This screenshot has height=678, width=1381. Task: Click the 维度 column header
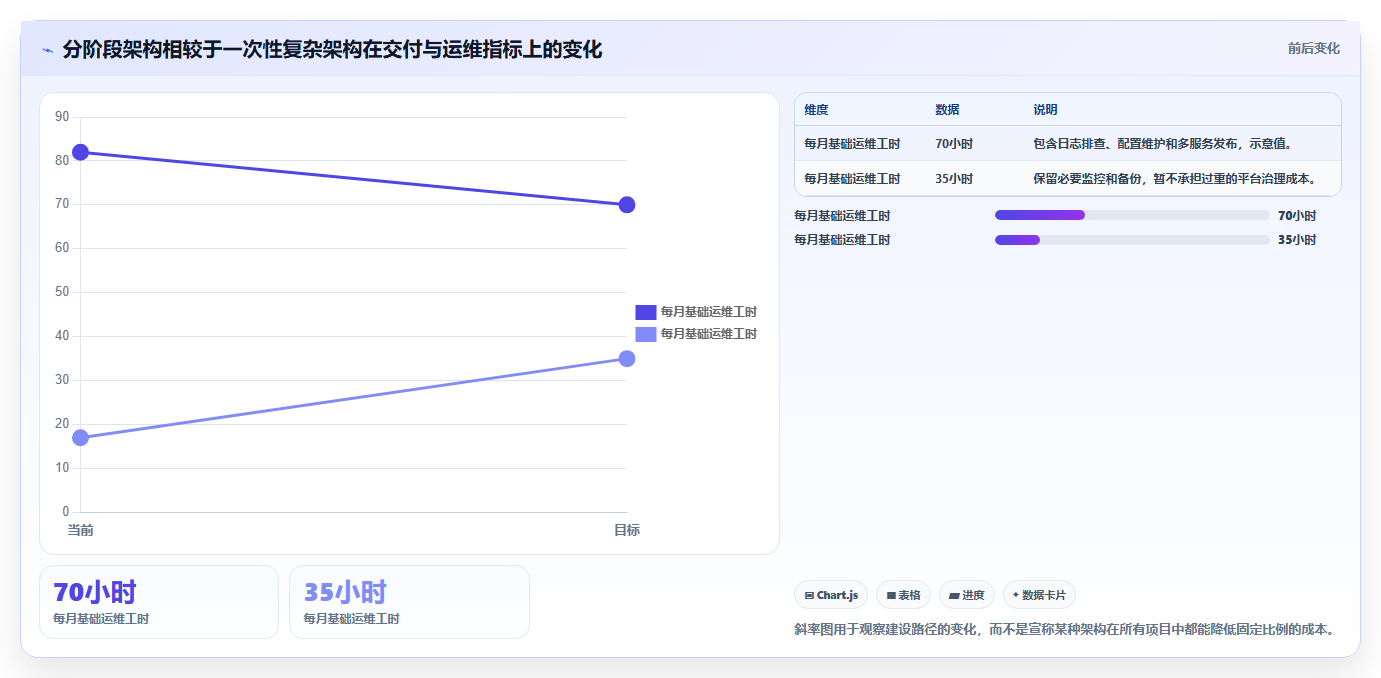[816, 110]
